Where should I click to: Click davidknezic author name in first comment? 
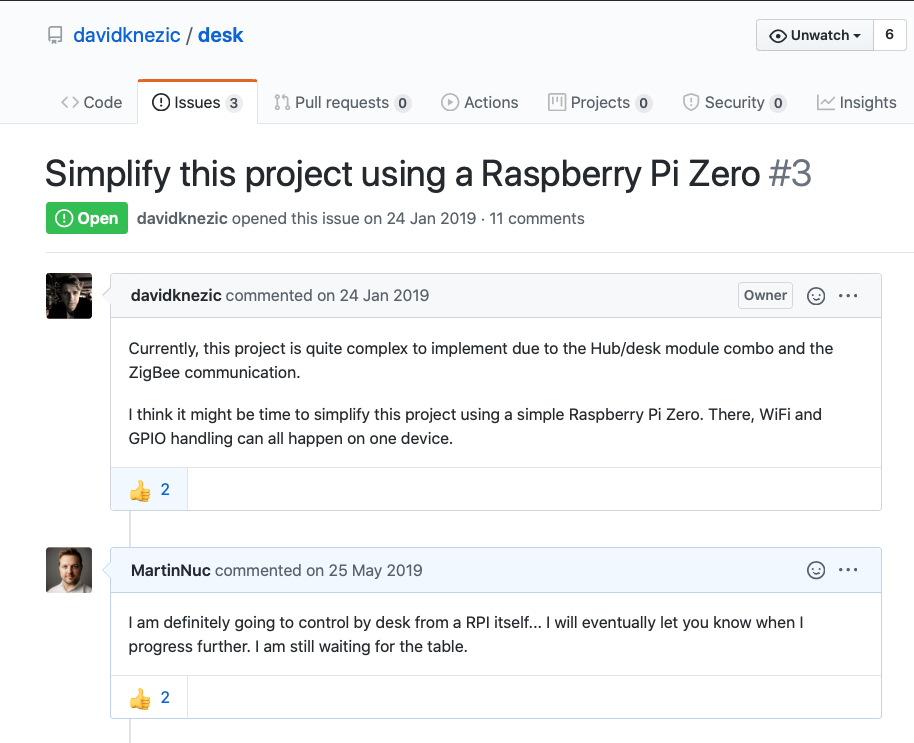[x=176, y=295]
